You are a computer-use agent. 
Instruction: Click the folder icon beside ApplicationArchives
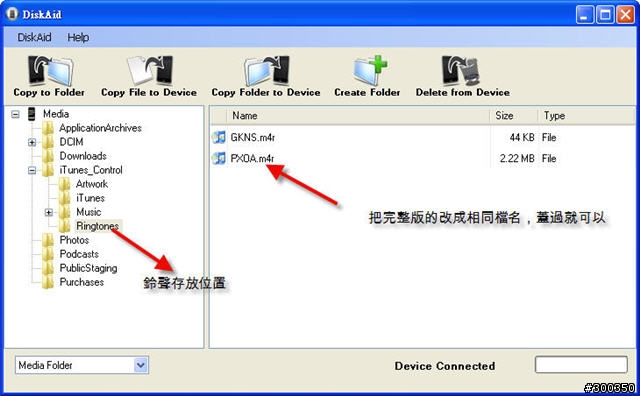[x=48, y=128]
